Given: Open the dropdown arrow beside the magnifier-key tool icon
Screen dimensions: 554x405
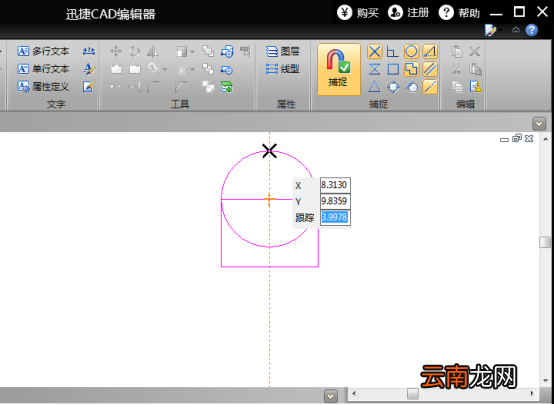Looking at the screenshot, I should [x=165, y=70].
